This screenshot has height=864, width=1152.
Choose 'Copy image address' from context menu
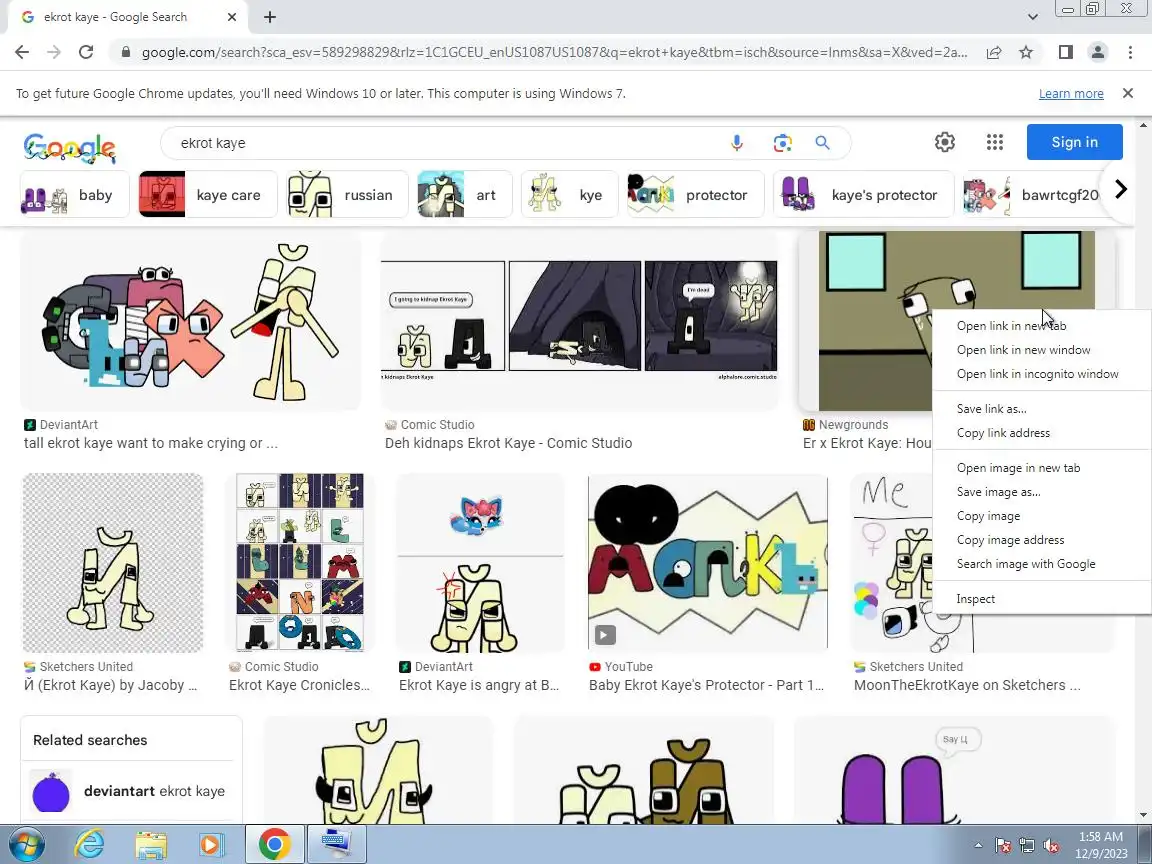pyautogui.click(x=1041, y=540)
